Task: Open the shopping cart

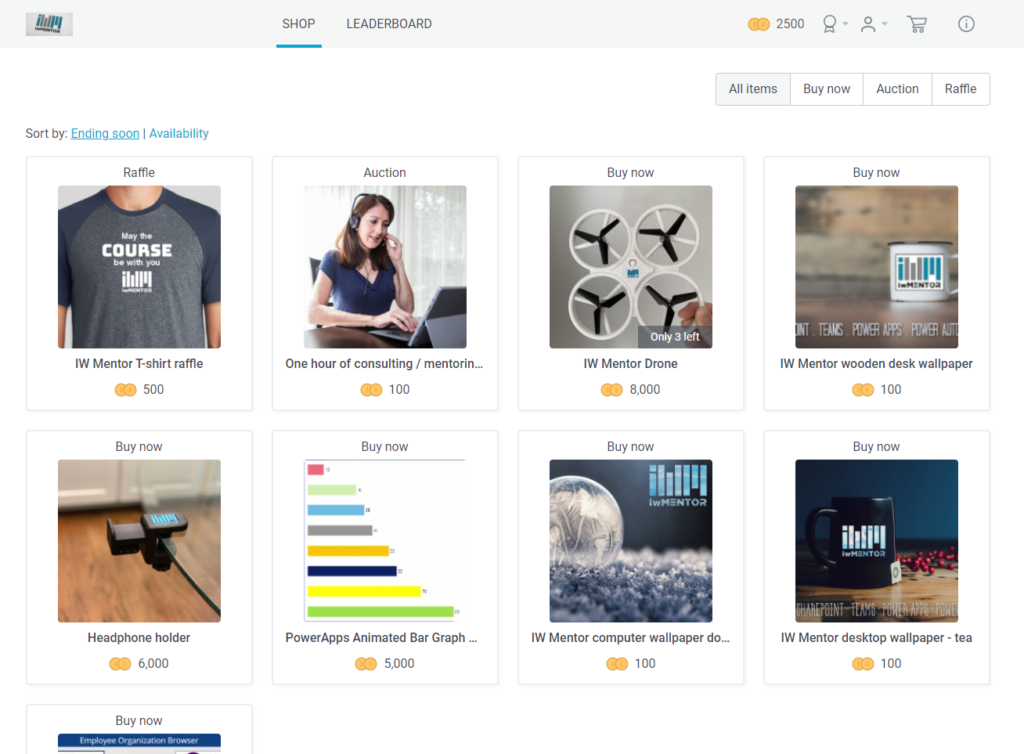Action: click(917, 24)
